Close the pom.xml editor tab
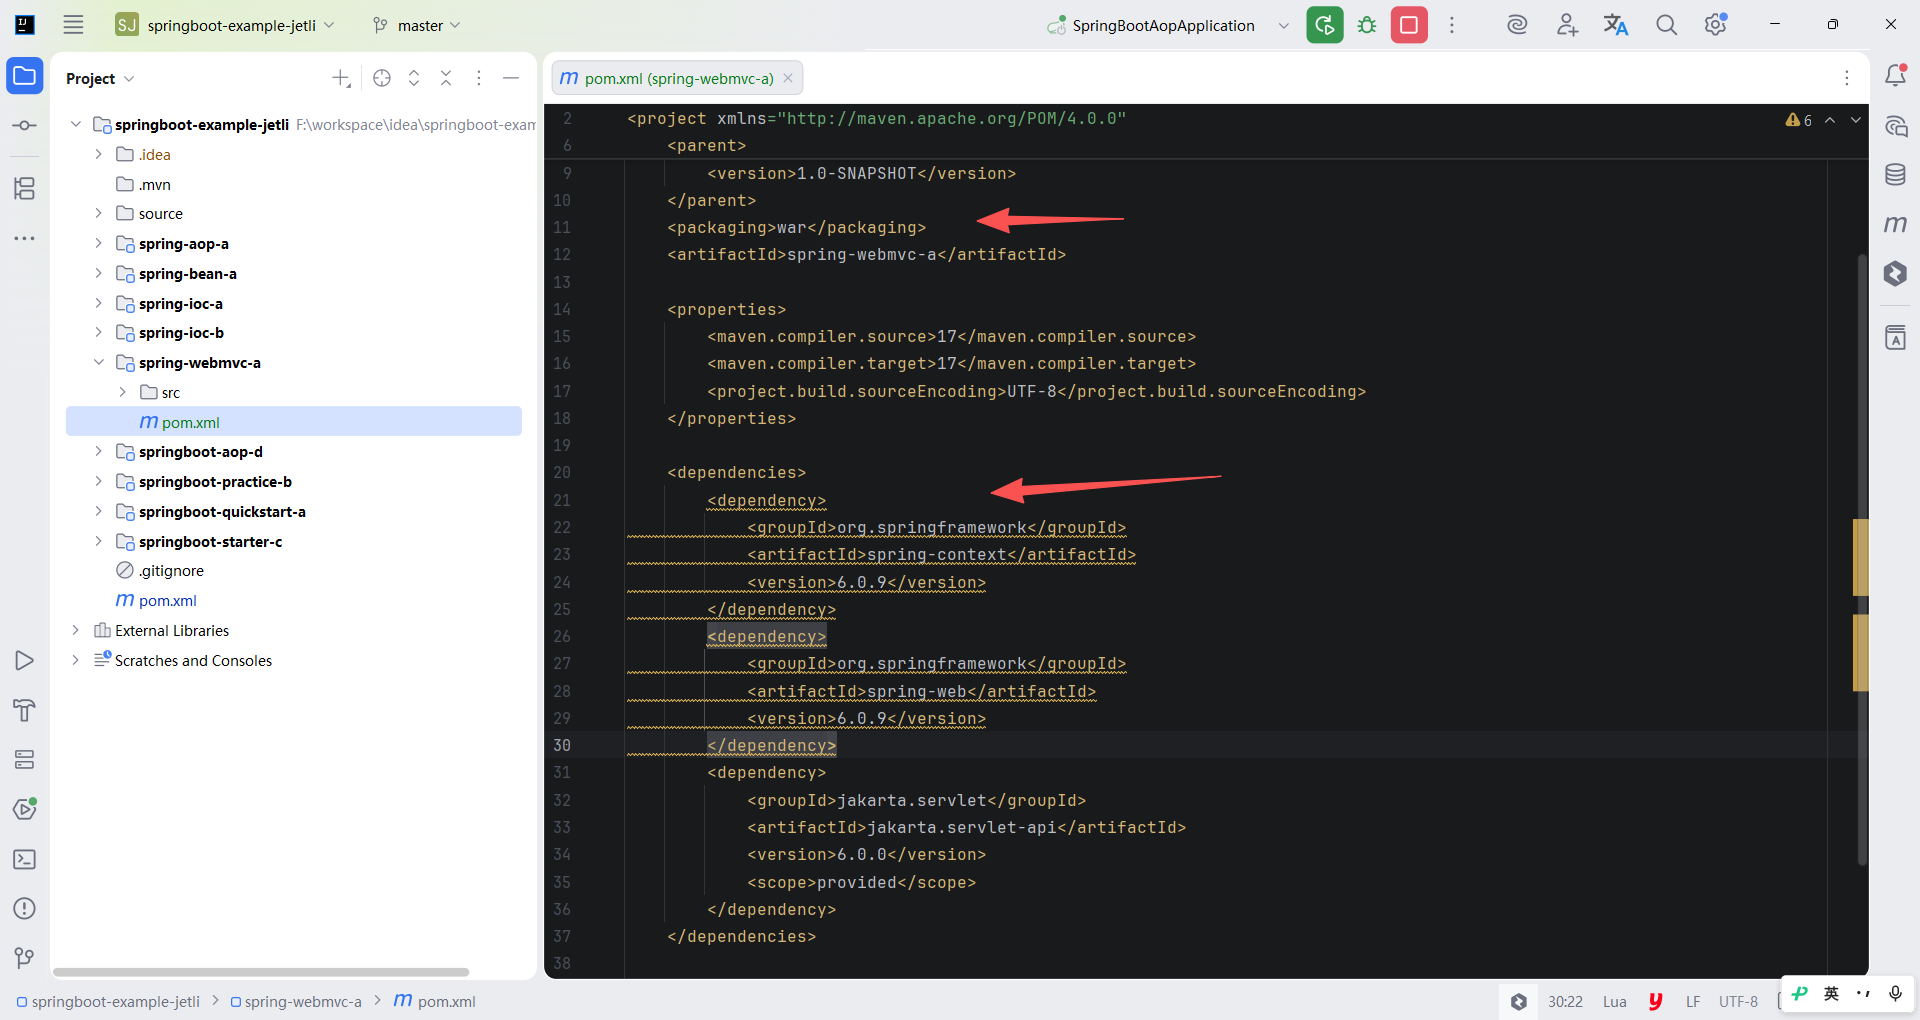Screen dimensions: 1920x1020 [x=788, y=78]
